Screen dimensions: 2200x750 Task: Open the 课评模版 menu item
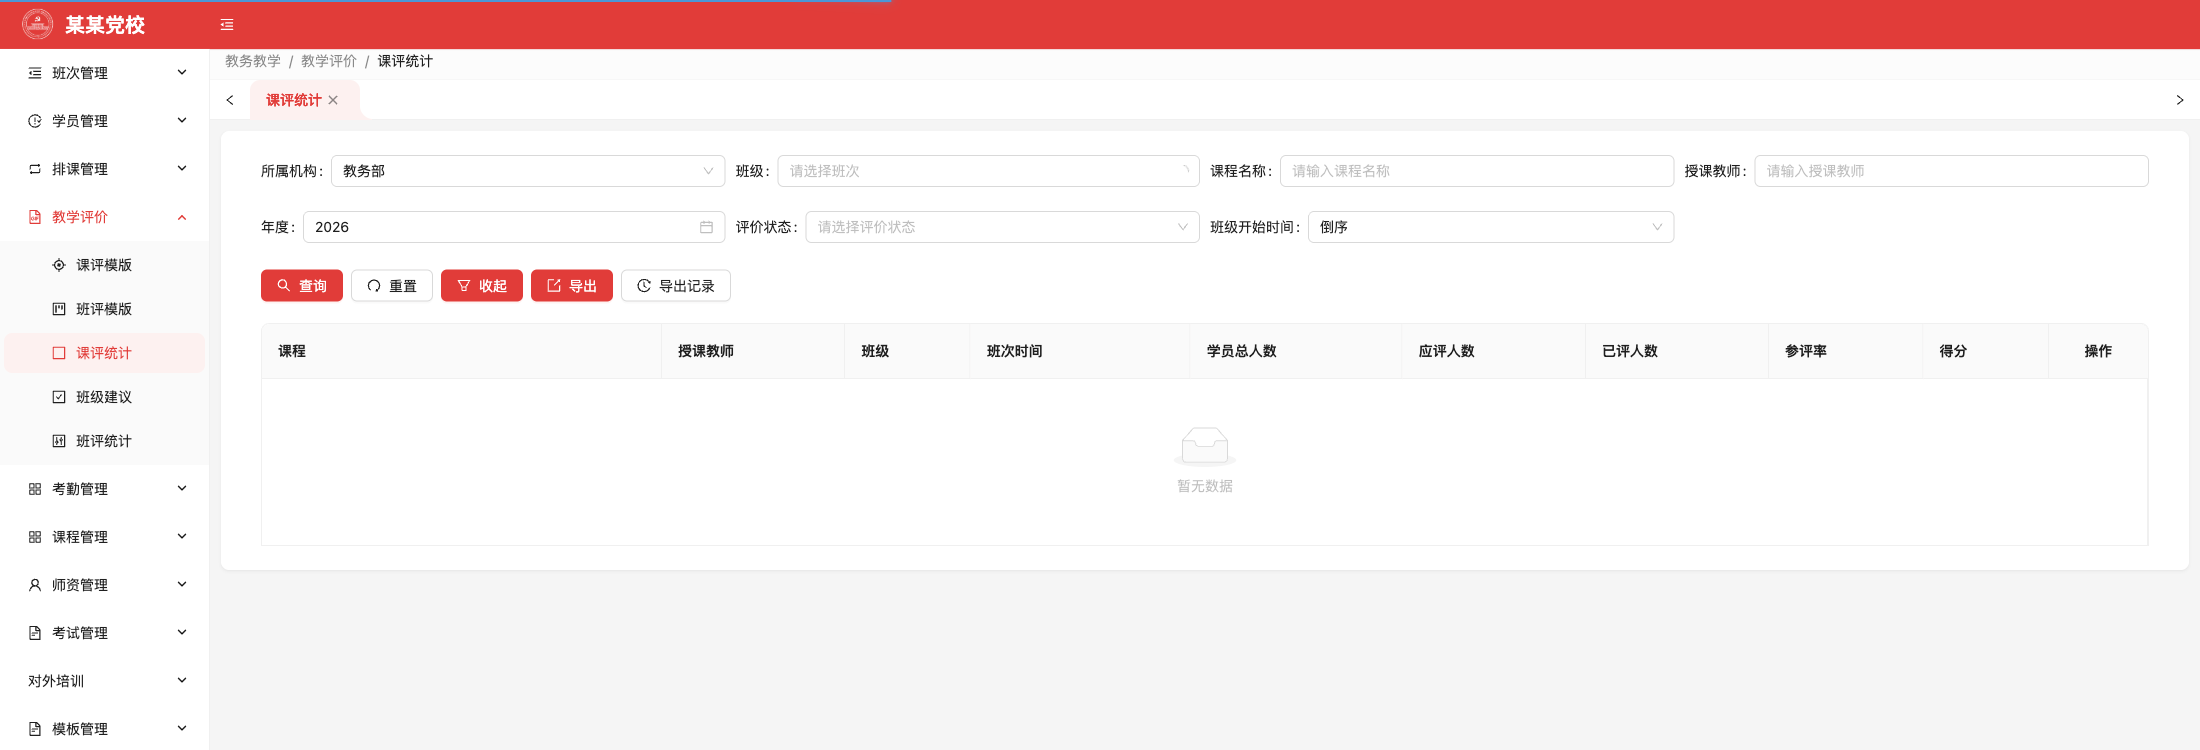click(104, 265)
